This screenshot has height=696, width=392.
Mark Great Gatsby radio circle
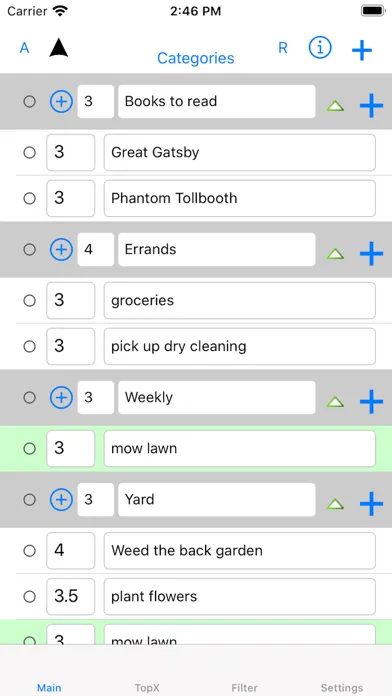[29, 153]
